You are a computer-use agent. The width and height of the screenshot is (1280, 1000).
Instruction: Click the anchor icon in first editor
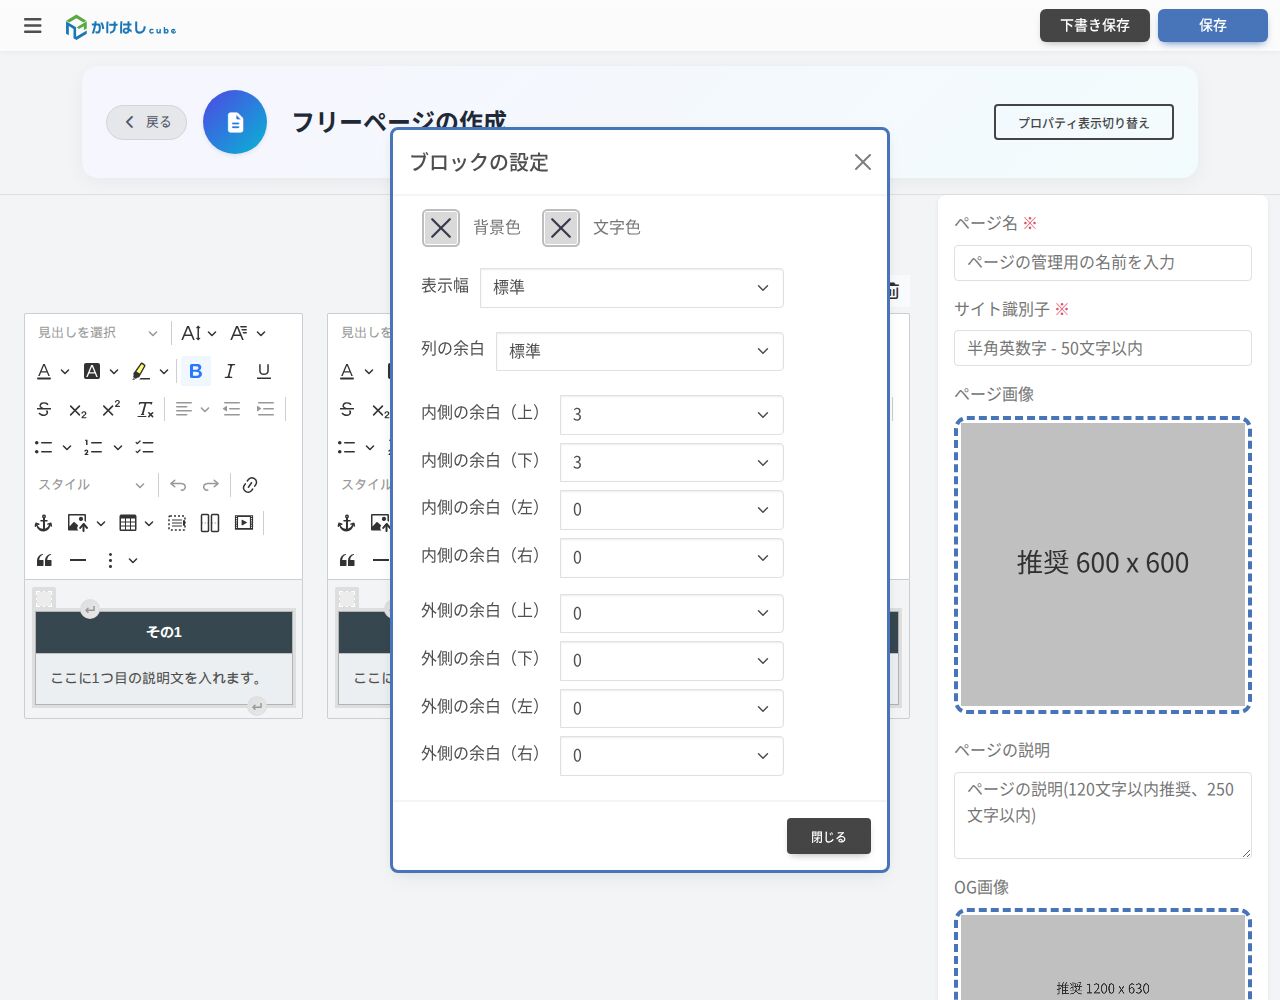tap(43, 523)
